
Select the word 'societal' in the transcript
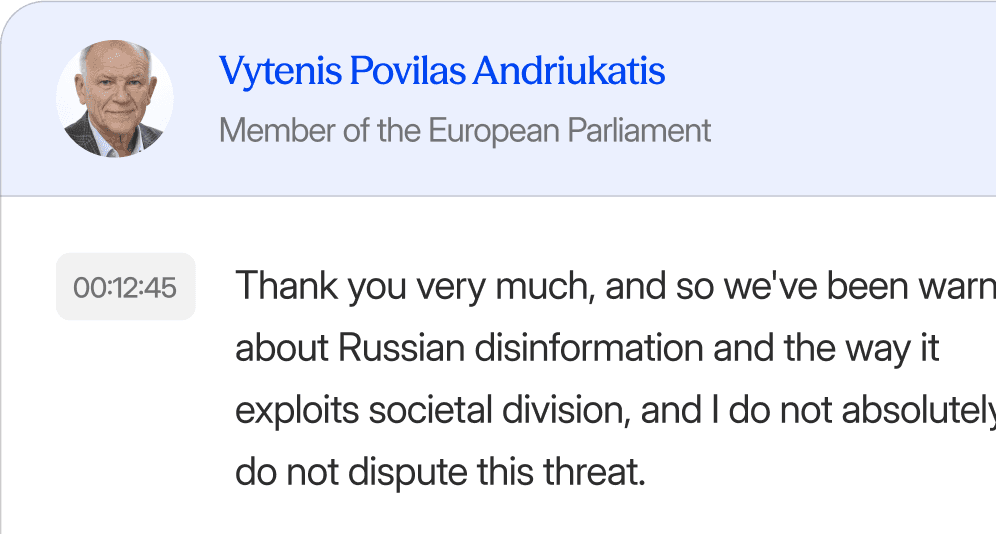pyautogui.click(x=431, y=410)
